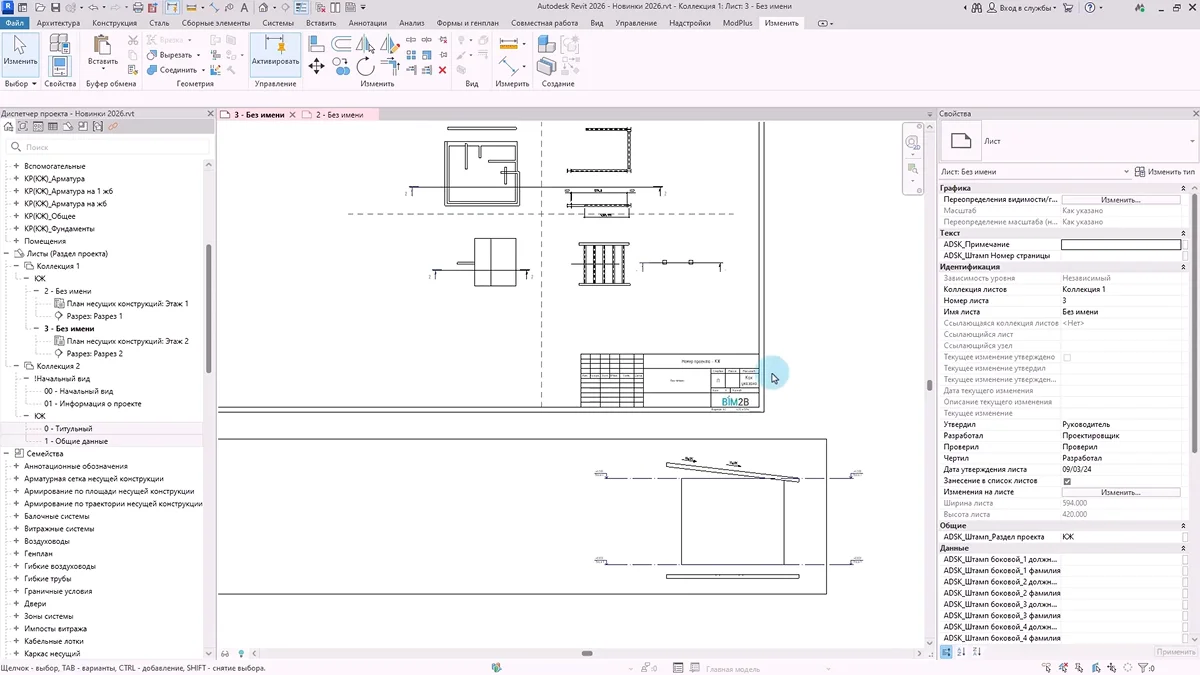Screen dimensions: 1200x675
Task: Click the project browser search field
Action: (110, 147)
